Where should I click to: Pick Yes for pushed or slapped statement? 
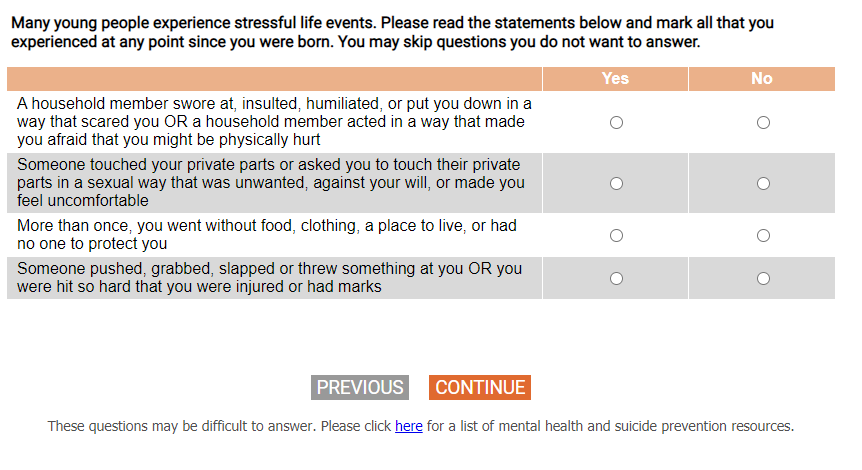[x=616, y=279]
